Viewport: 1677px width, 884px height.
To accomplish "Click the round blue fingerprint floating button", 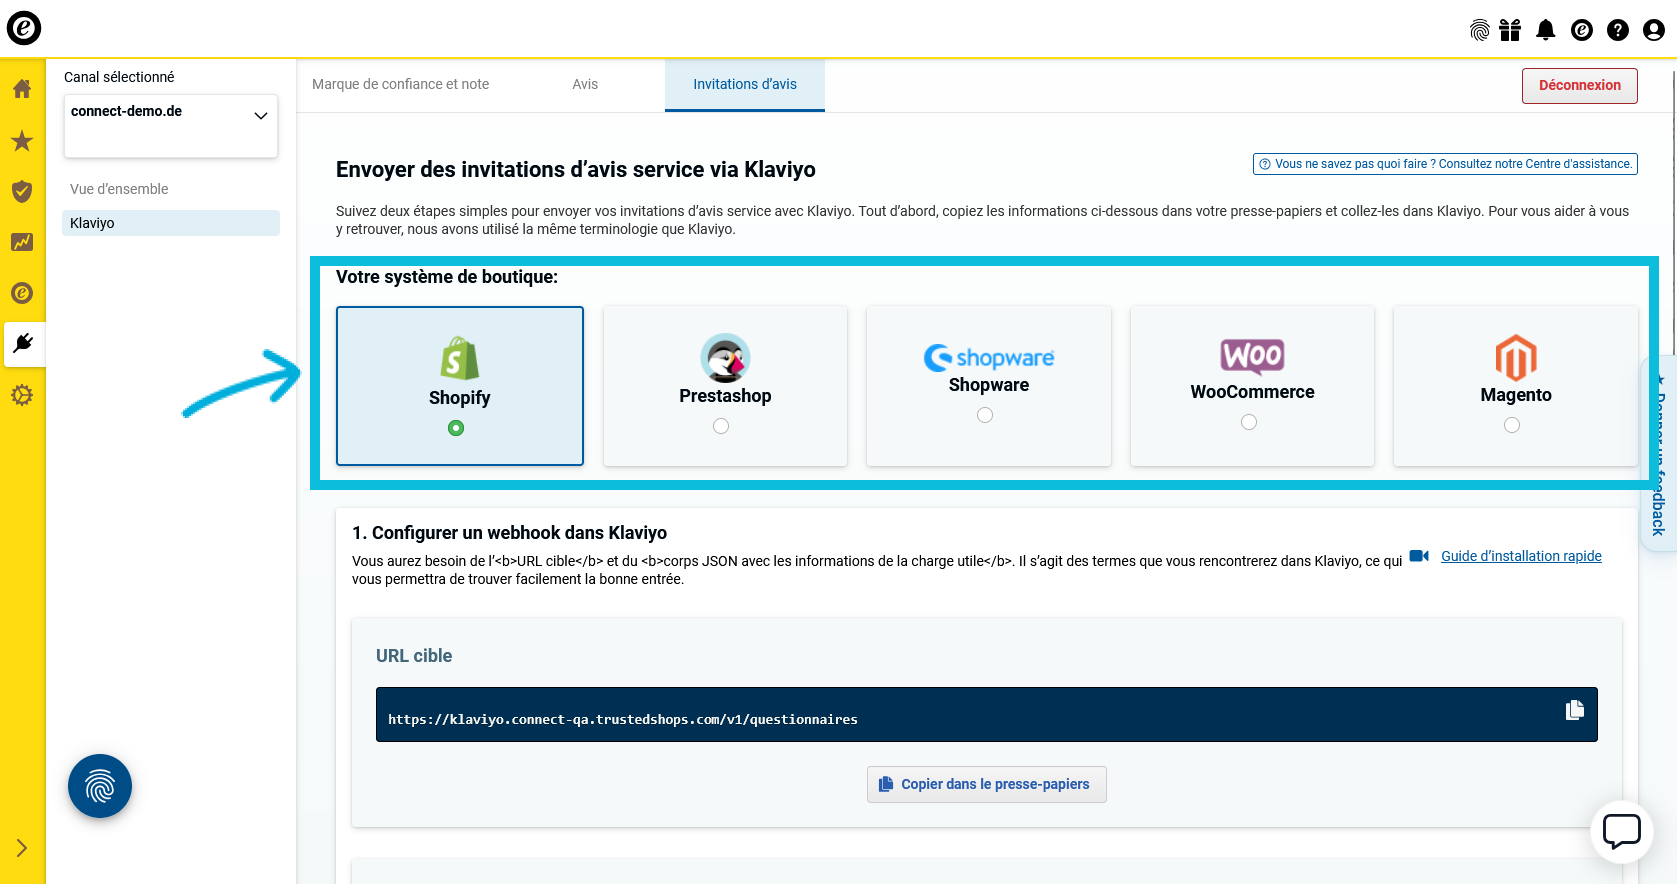I will 100,786.
